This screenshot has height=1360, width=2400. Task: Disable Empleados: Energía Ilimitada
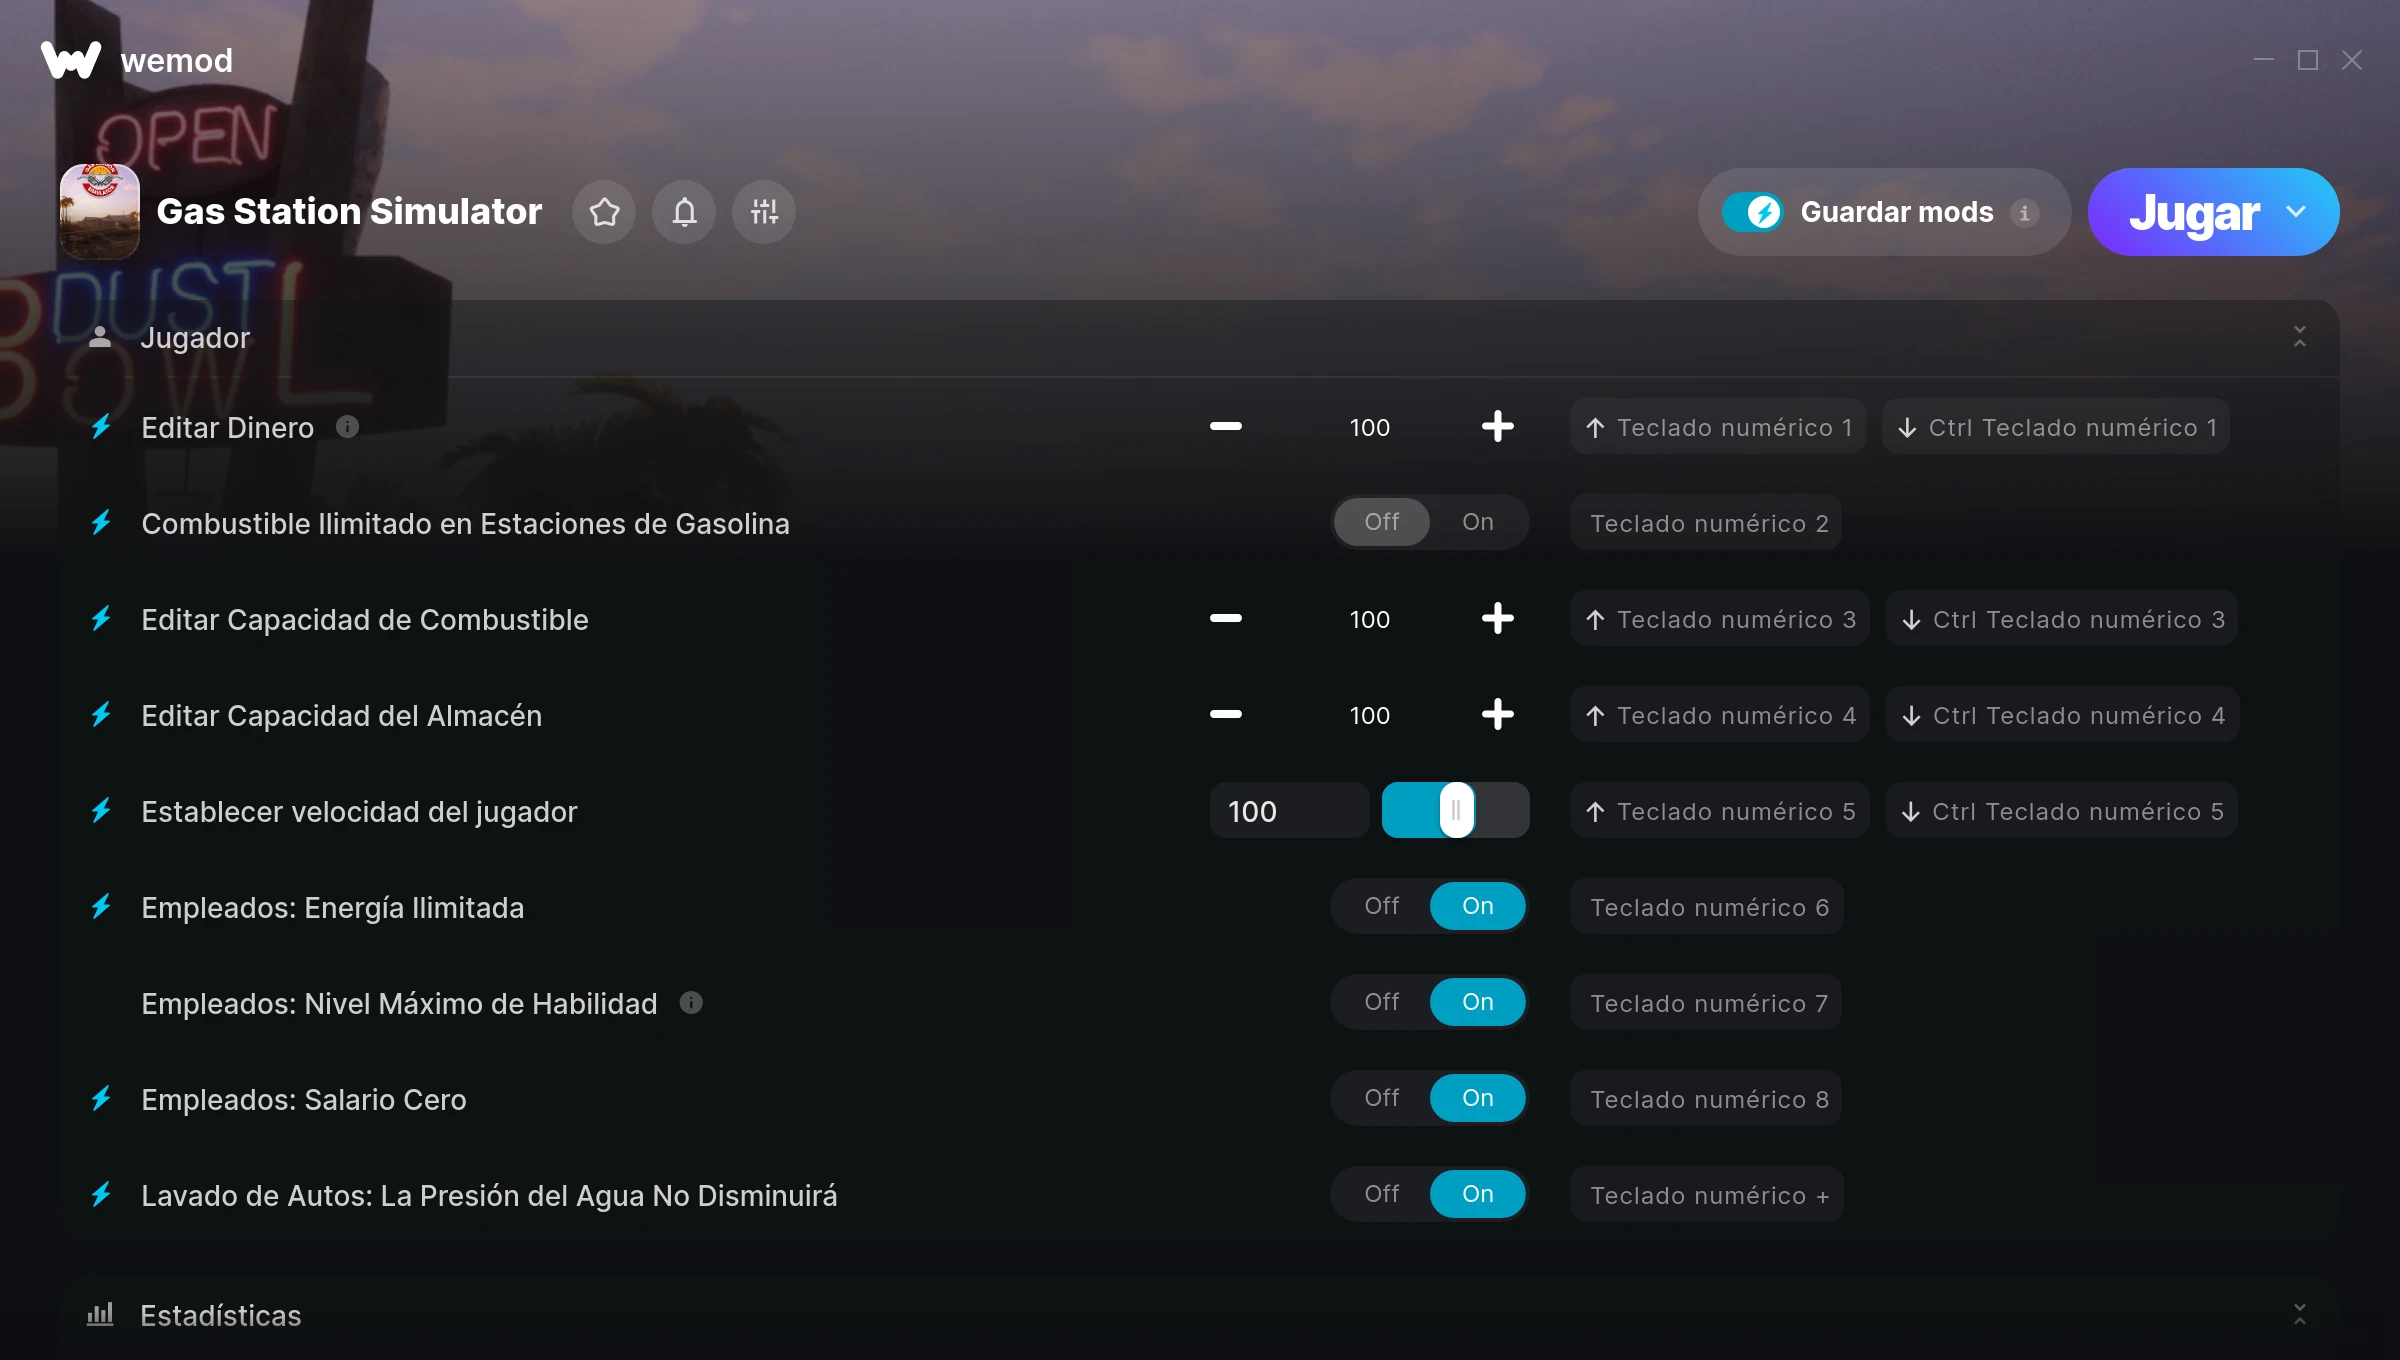1382,906
